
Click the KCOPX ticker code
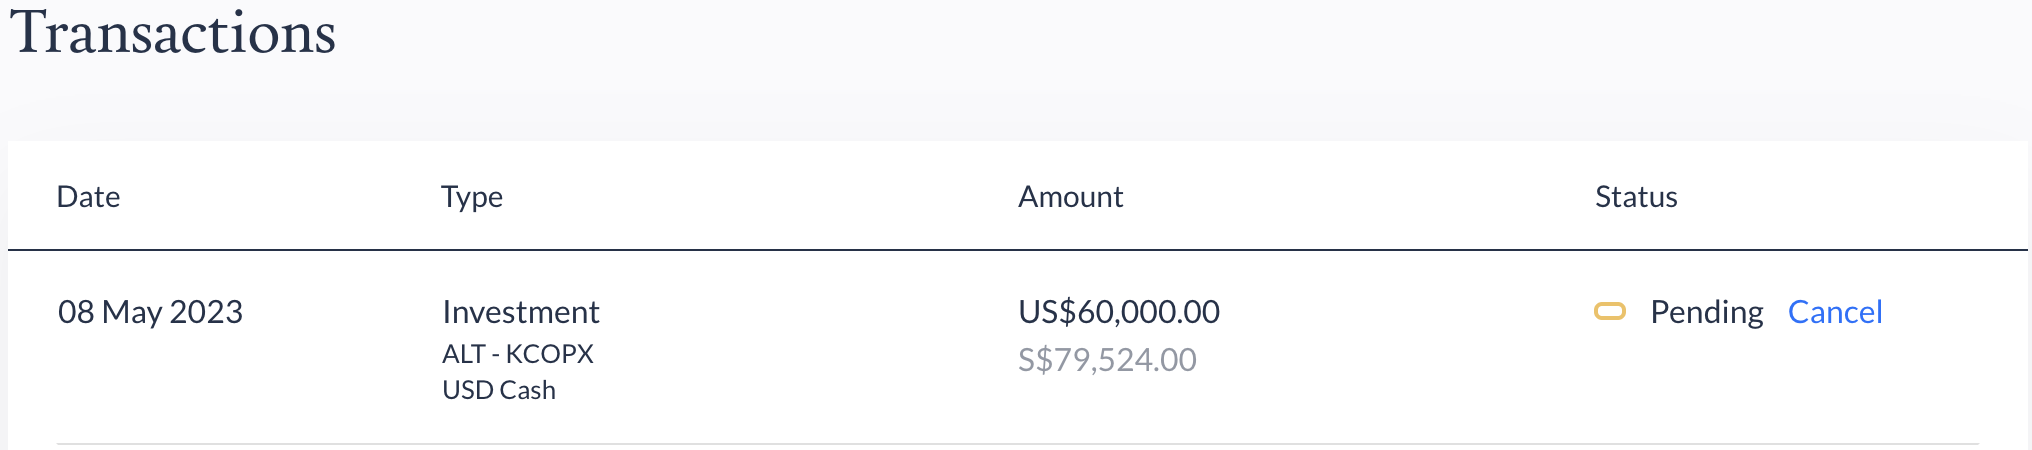(549, 354)
